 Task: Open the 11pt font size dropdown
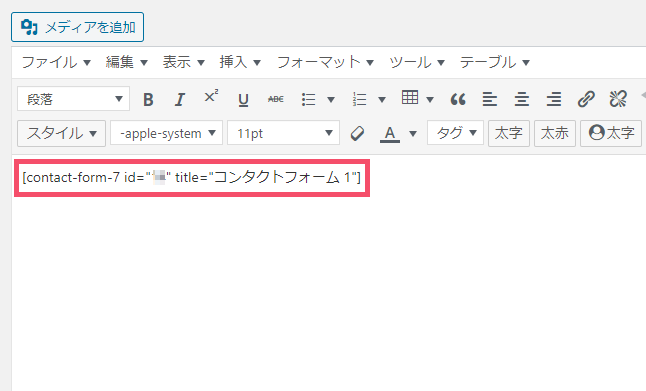tap(283, 133)
